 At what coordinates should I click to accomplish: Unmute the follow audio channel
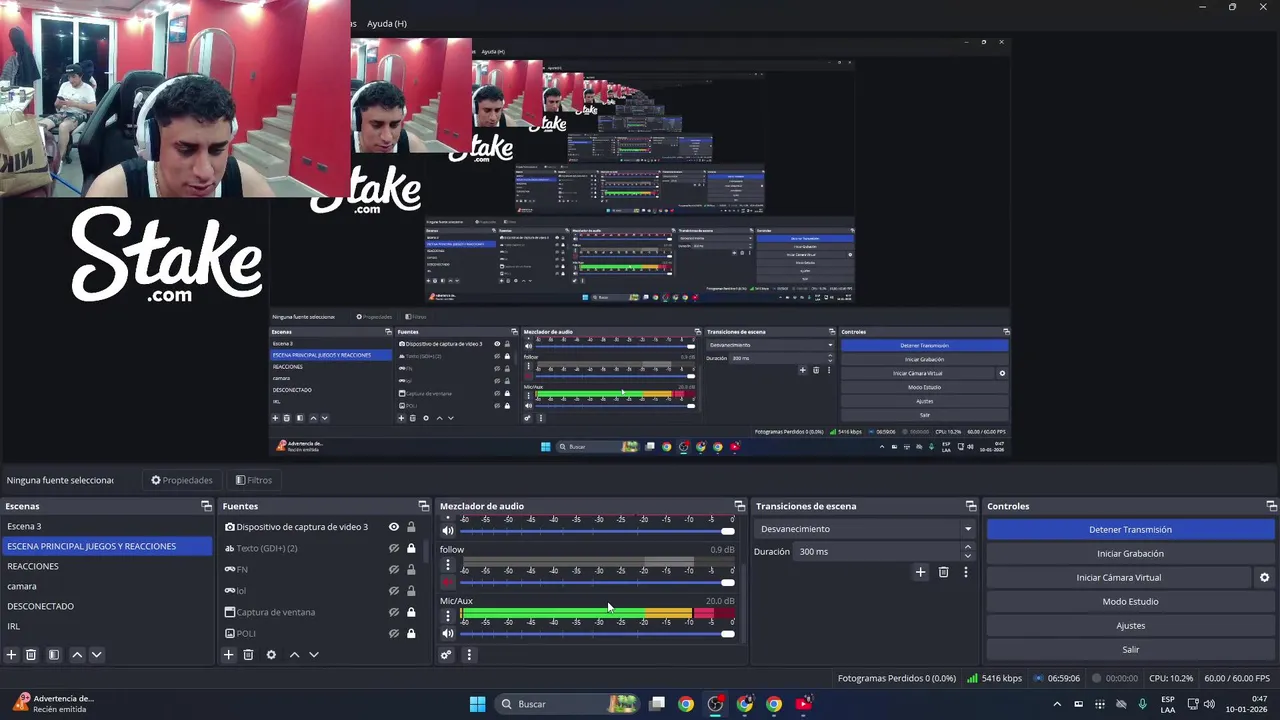point(448,582)
